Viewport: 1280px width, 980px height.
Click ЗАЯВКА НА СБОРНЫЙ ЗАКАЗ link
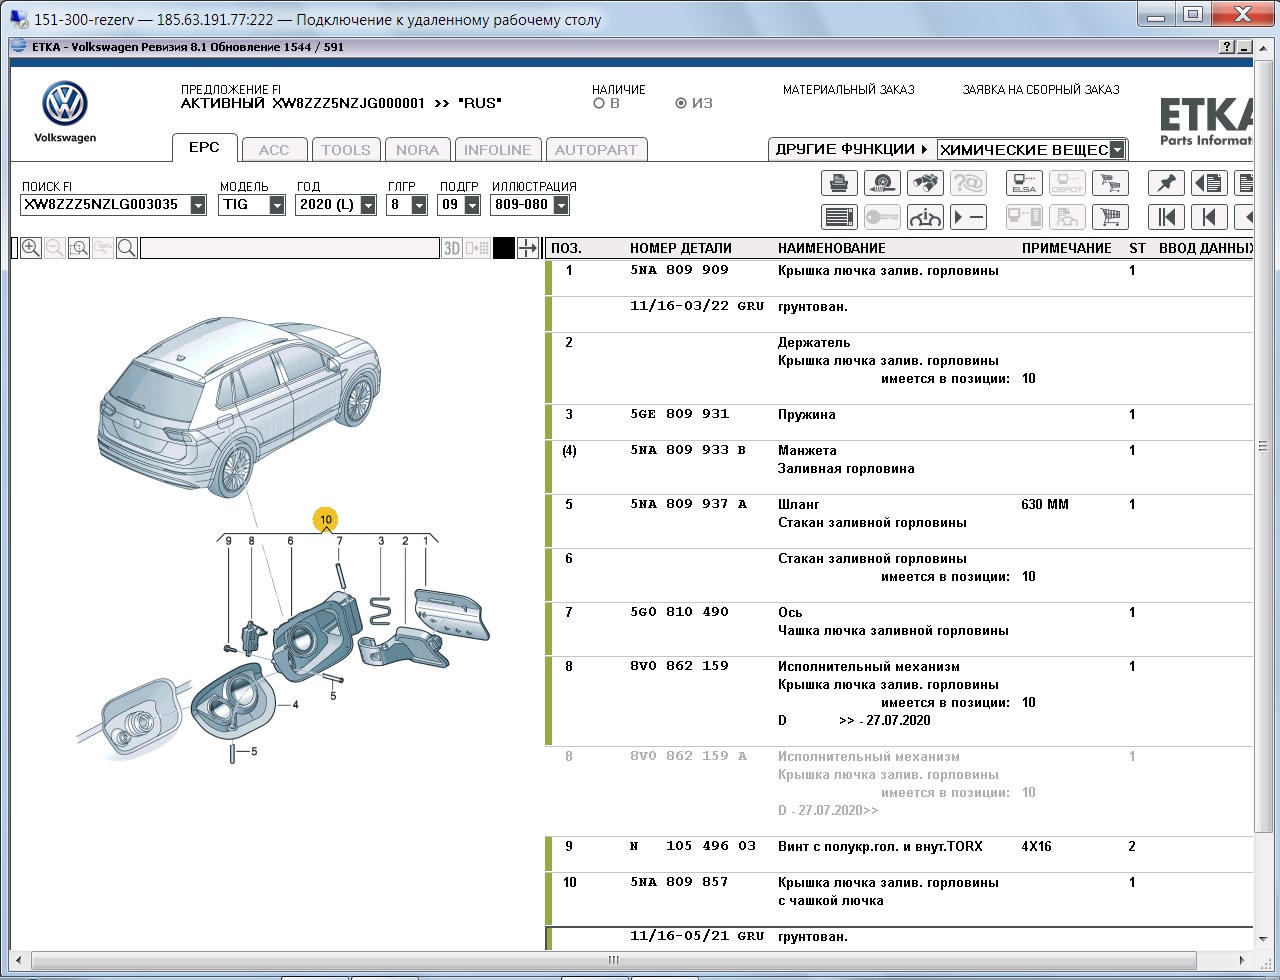(1041, 90)
